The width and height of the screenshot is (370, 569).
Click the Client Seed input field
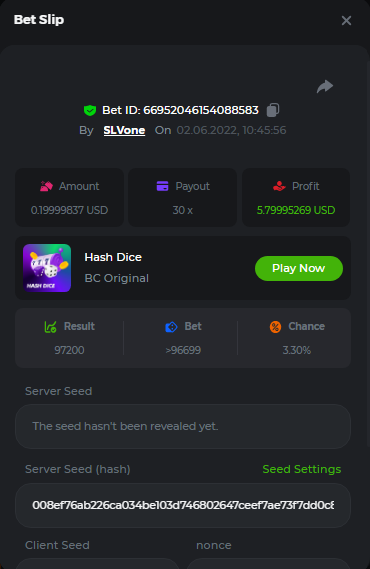[x=97, y=564]
